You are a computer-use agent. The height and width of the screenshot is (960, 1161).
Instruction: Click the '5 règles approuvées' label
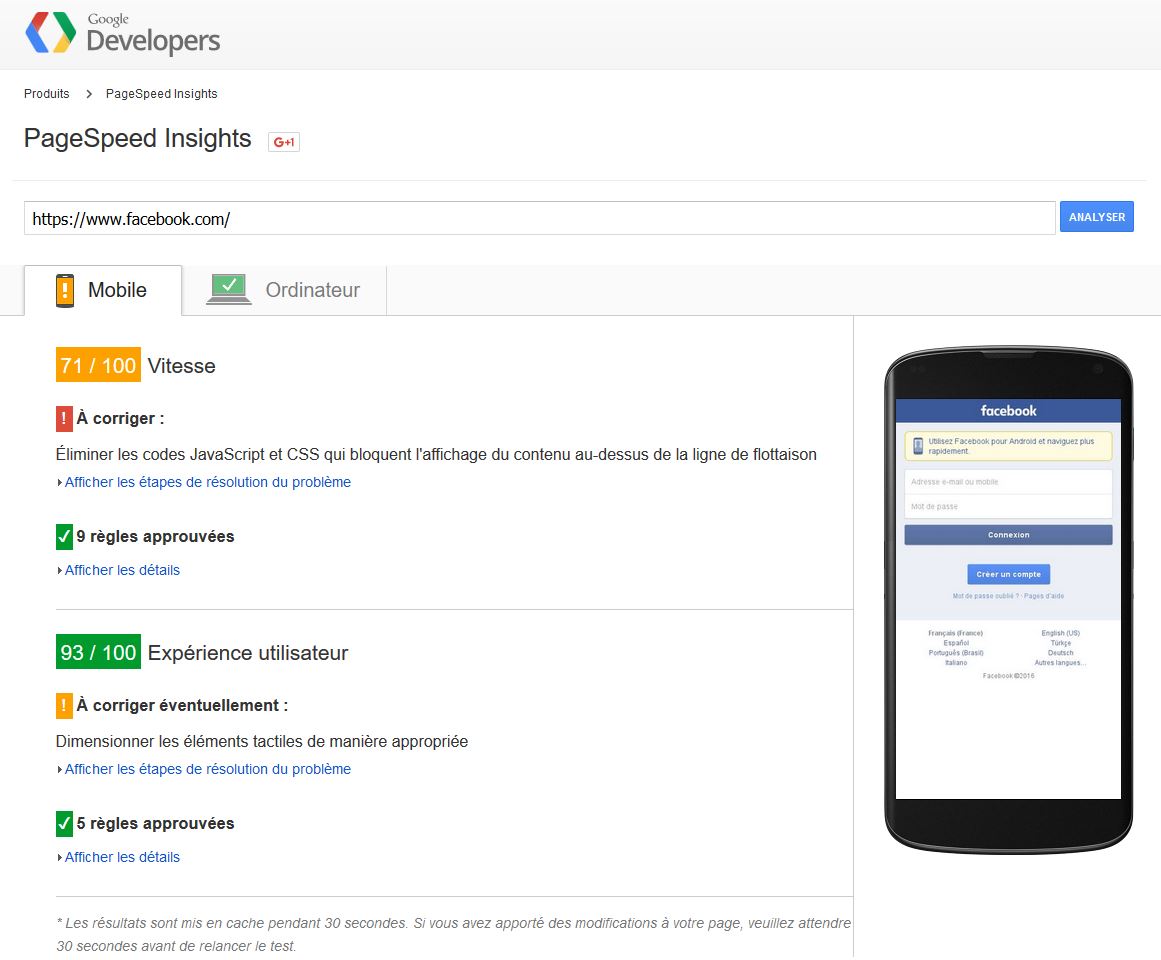(155, 824)
